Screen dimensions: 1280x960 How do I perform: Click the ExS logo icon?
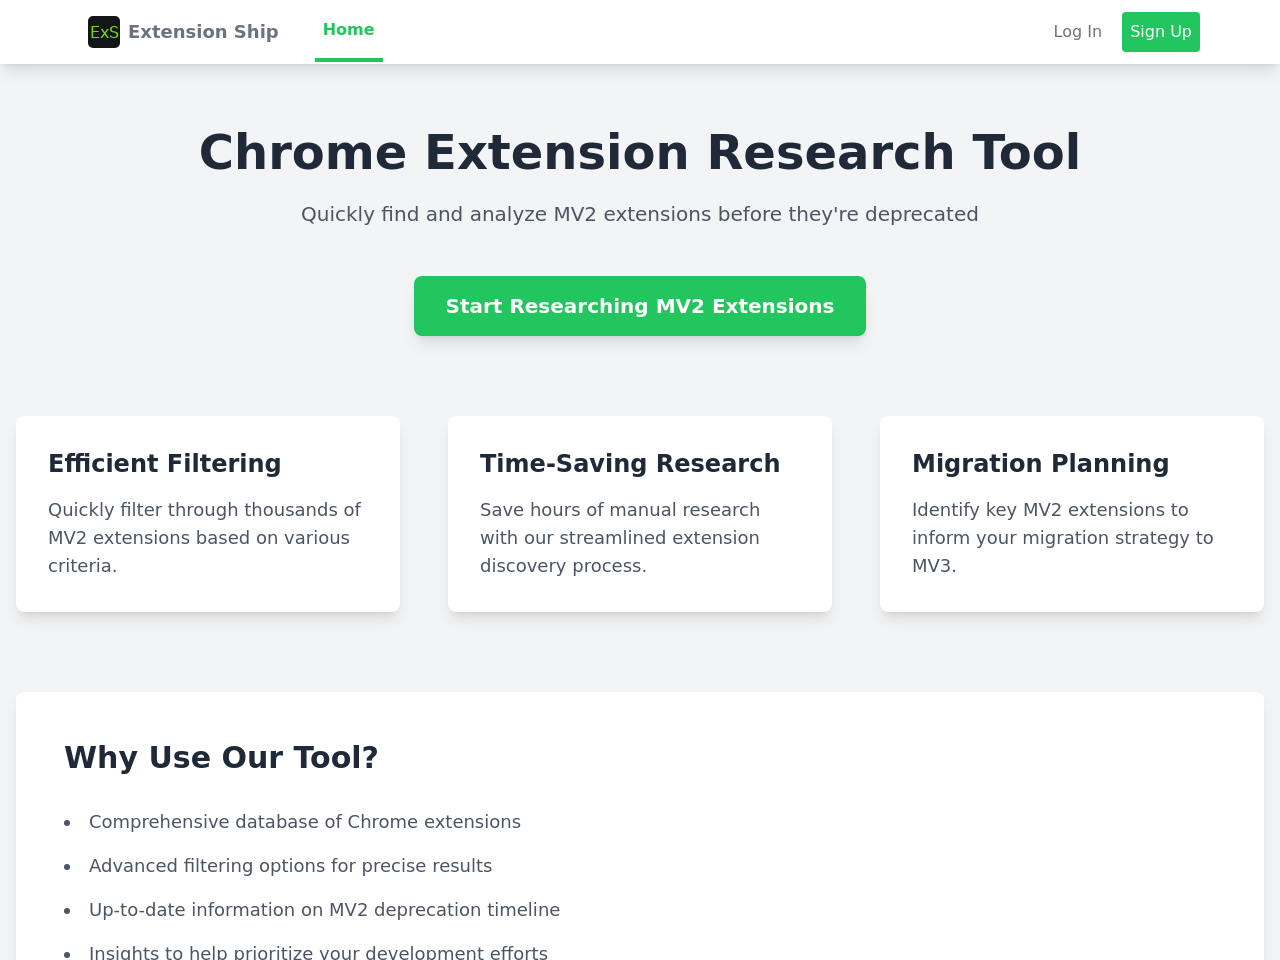[104, 32]
